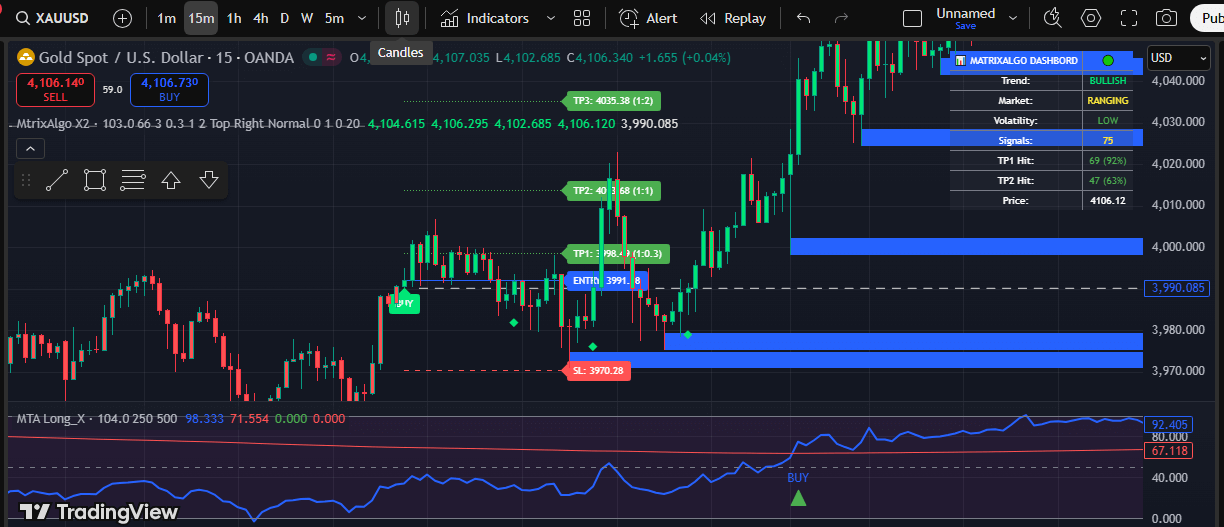Expand the time interval dropdown arrow
The height and width of the screenshot is (527, 1224).
click(363, 18)
